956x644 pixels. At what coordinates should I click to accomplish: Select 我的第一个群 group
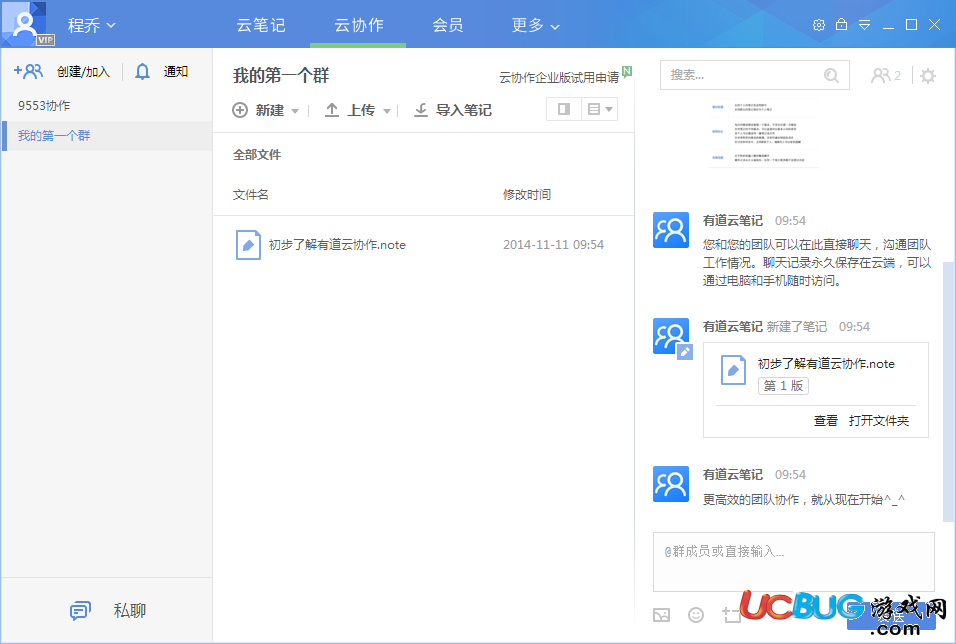[x=107, y=135]
